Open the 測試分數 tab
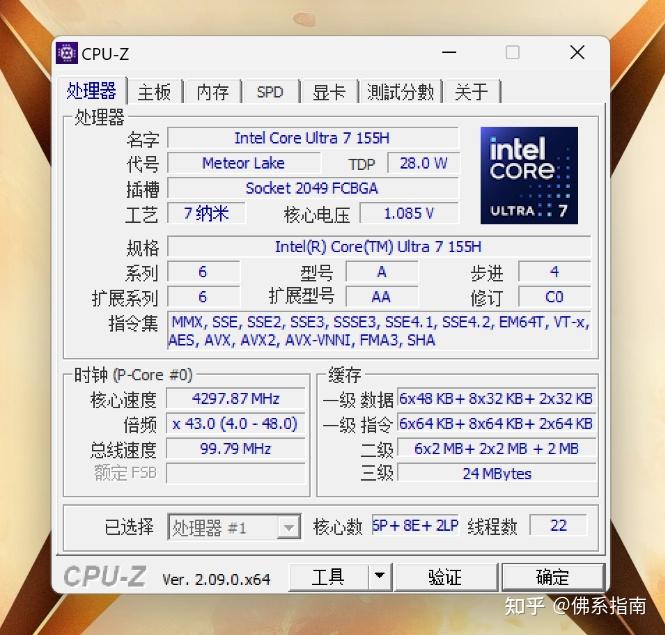 point(400,92)
